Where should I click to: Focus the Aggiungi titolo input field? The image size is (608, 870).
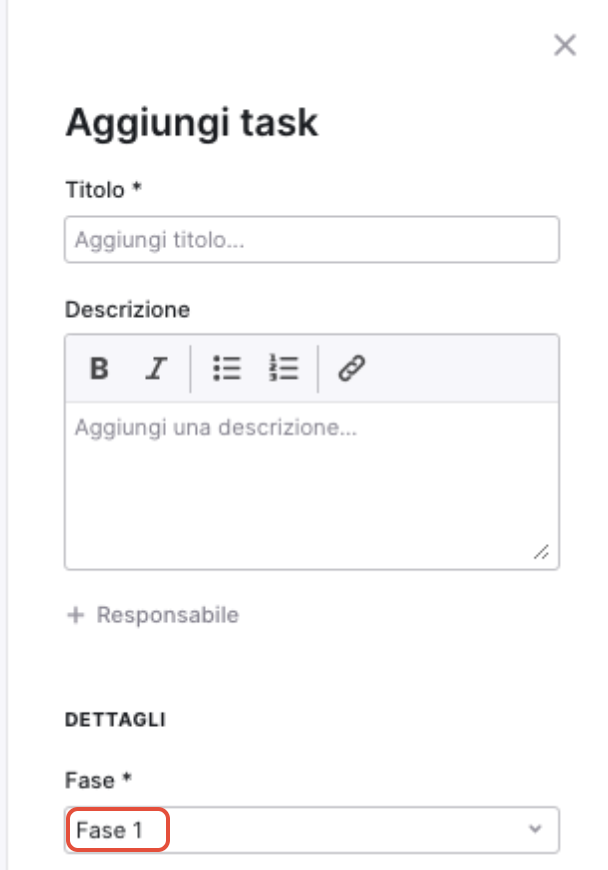click(312, 239)
